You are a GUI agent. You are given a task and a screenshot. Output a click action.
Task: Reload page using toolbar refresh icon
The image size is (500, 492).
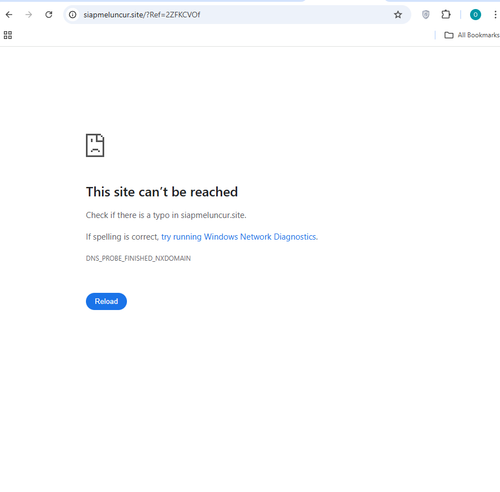(x=49, y=15)
